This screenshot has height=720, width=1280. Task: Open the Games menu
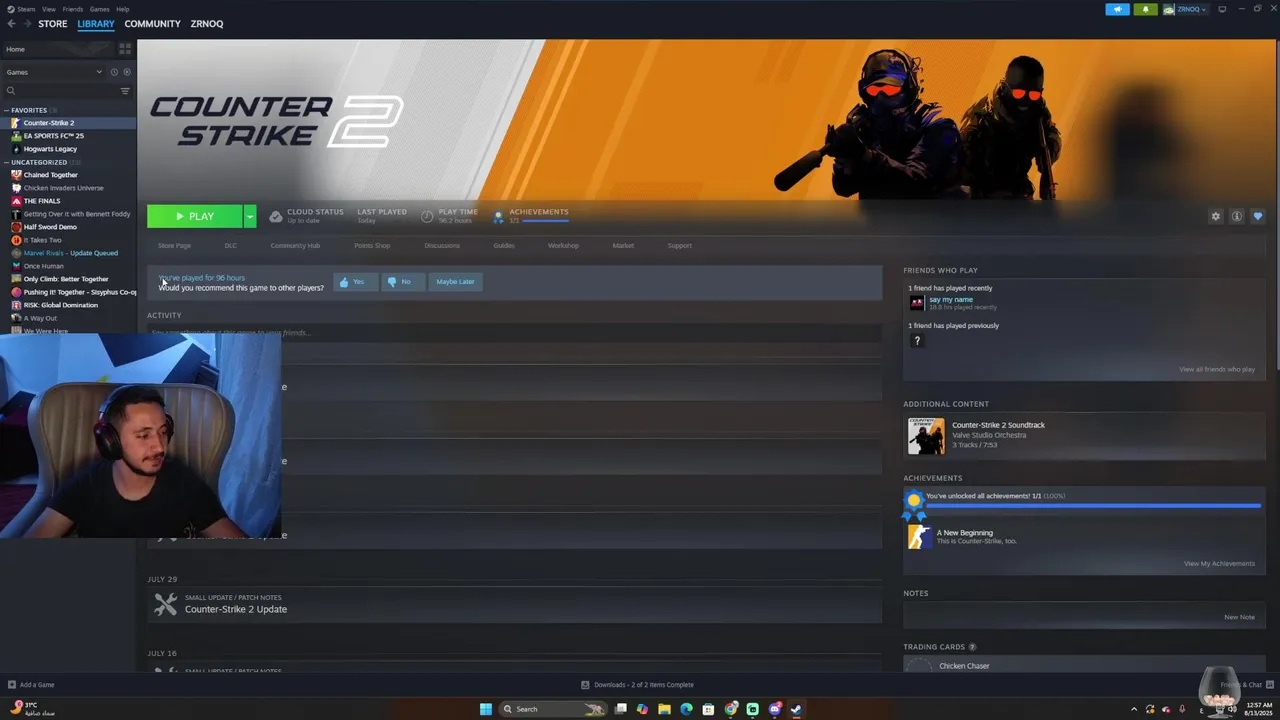(x=100, y=9)
